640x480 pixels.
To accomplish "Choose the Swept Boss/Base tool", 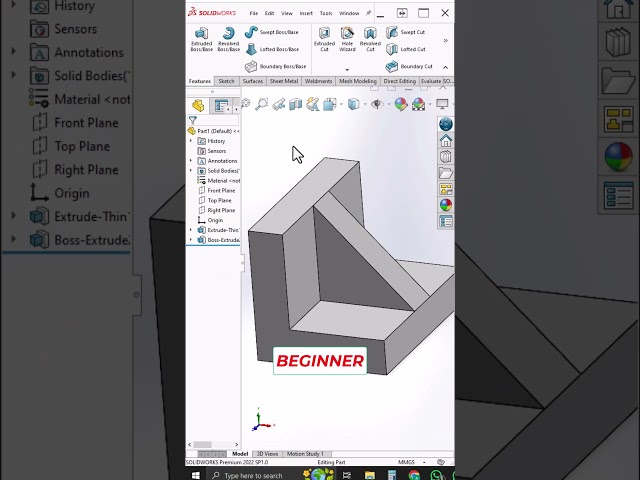I will point(271,32).
